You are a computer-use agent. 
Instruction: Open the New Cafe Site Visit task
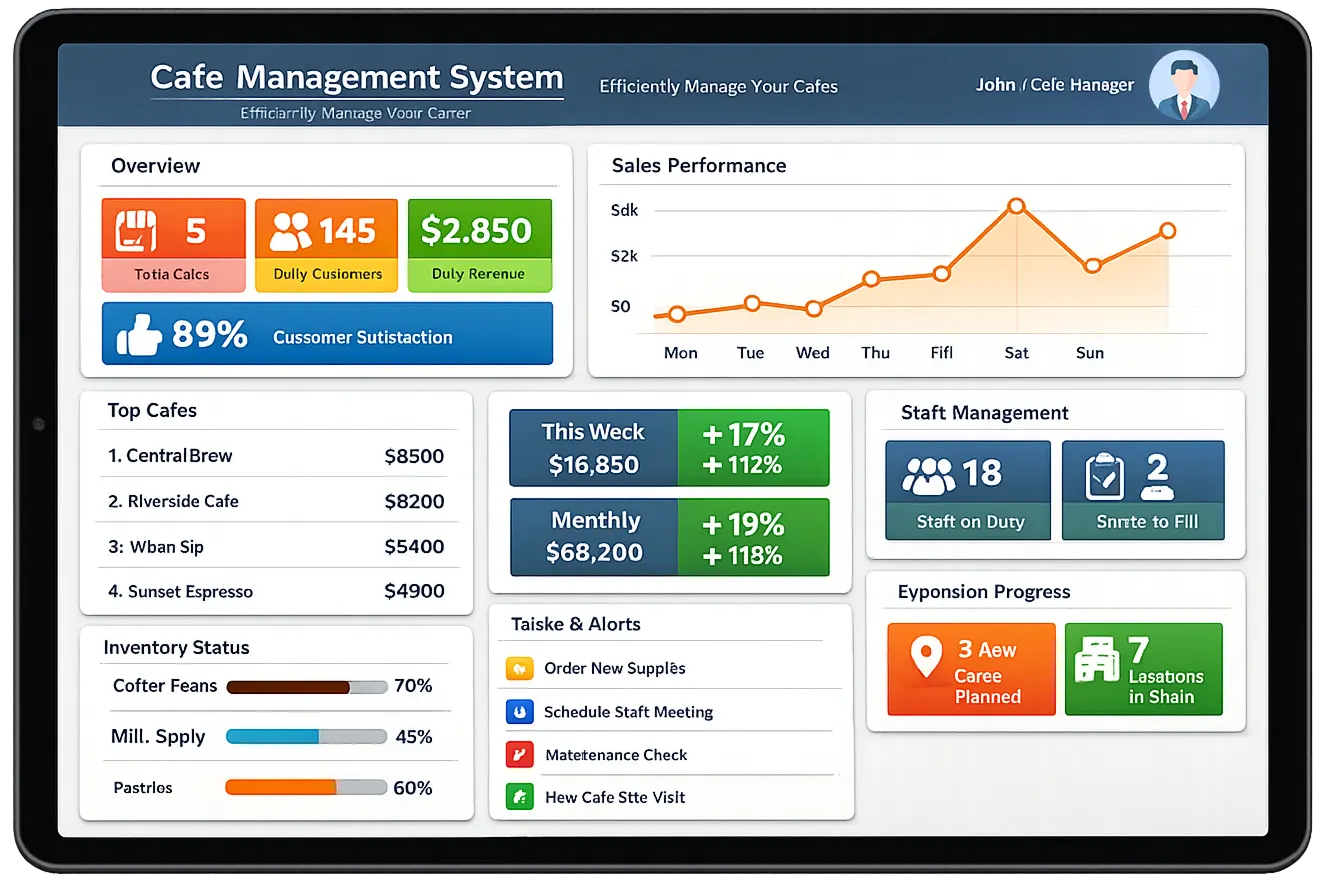coord(668,797)
